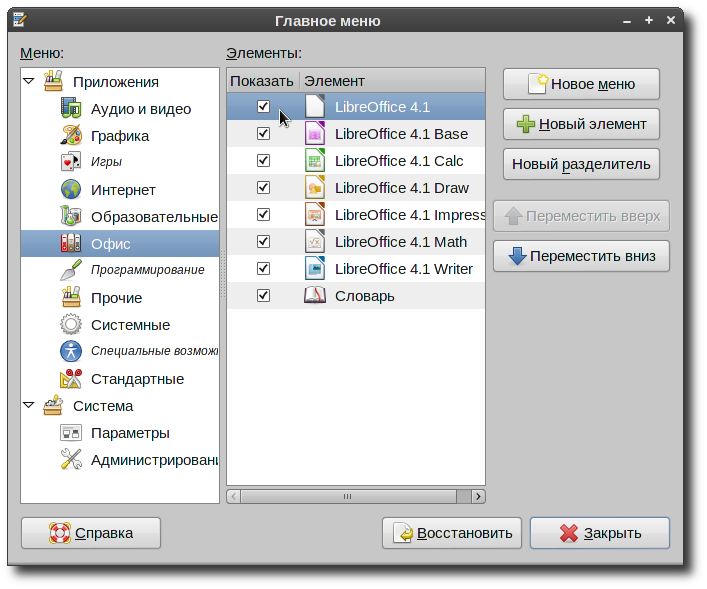707x589 pixels.
Task: Click the Параметры preferences icon
Action: (71, 433)
